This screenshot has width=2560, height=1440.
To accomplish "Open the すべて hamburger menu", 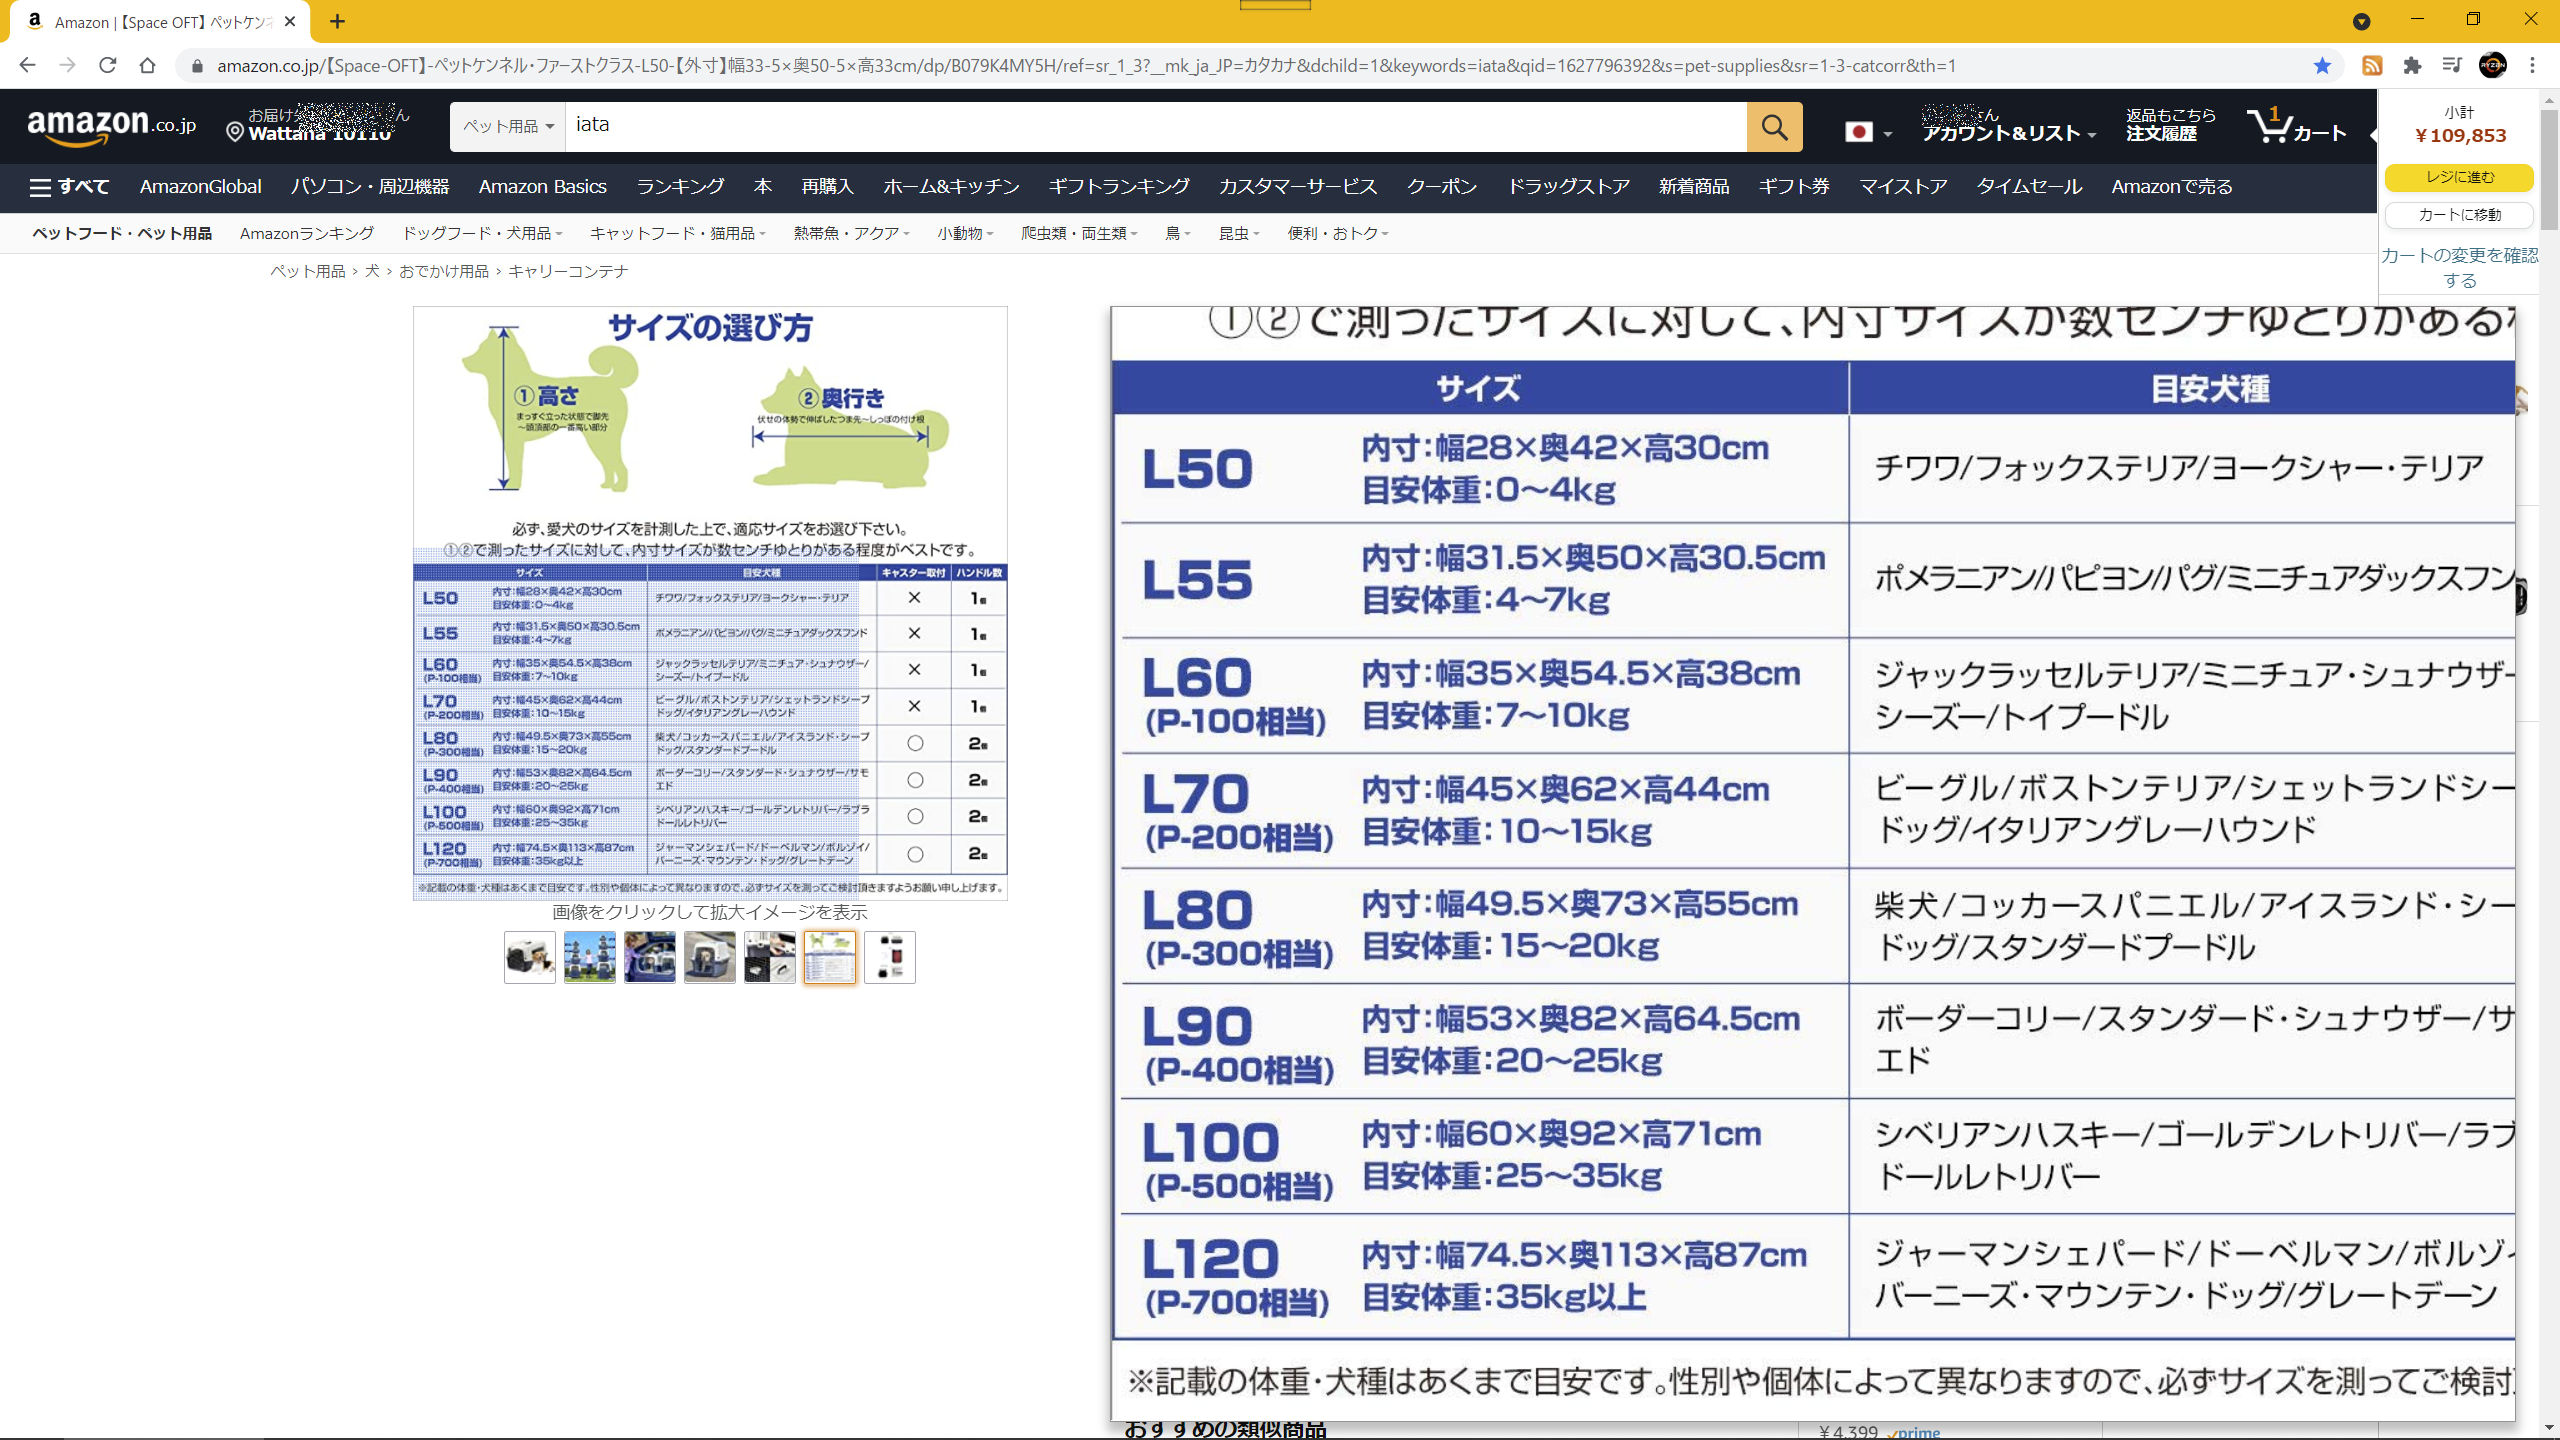I will [x=69, y=187].
